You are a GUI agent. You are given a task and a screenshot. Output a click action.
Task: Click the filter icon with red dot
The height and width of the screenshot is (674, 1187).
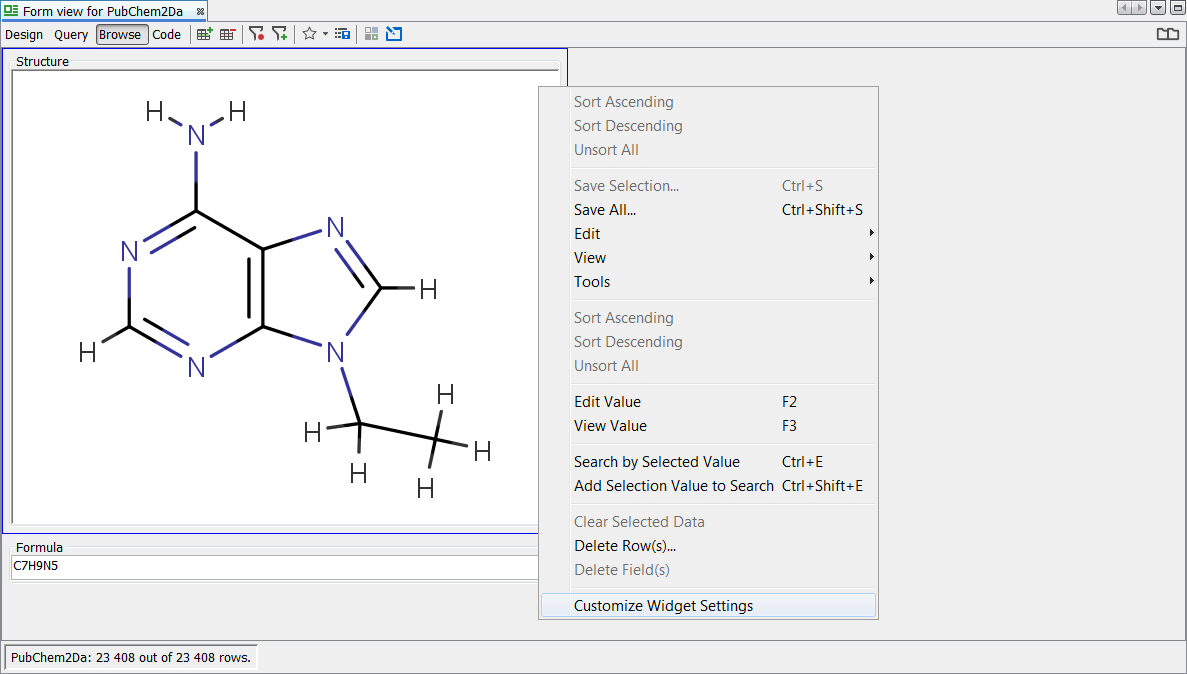pyautogui.click(x=257, y=34)
